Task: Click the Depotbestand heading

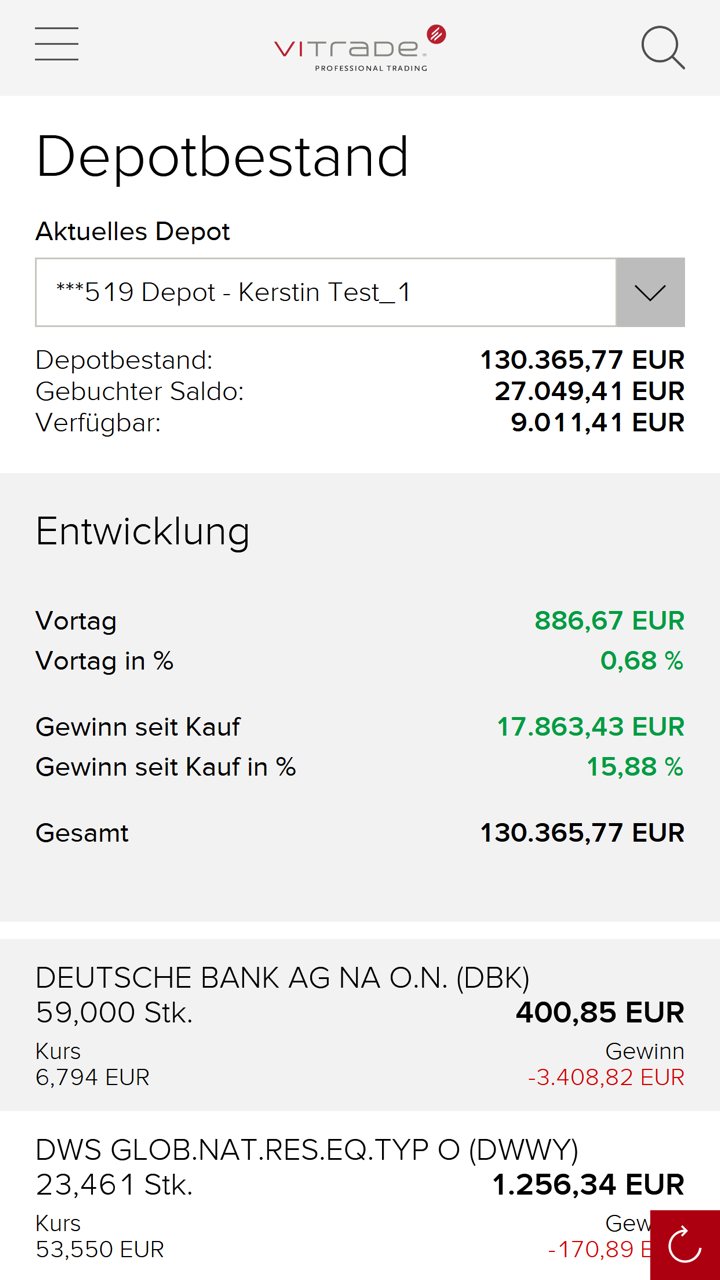Action: tap(222, 157)
